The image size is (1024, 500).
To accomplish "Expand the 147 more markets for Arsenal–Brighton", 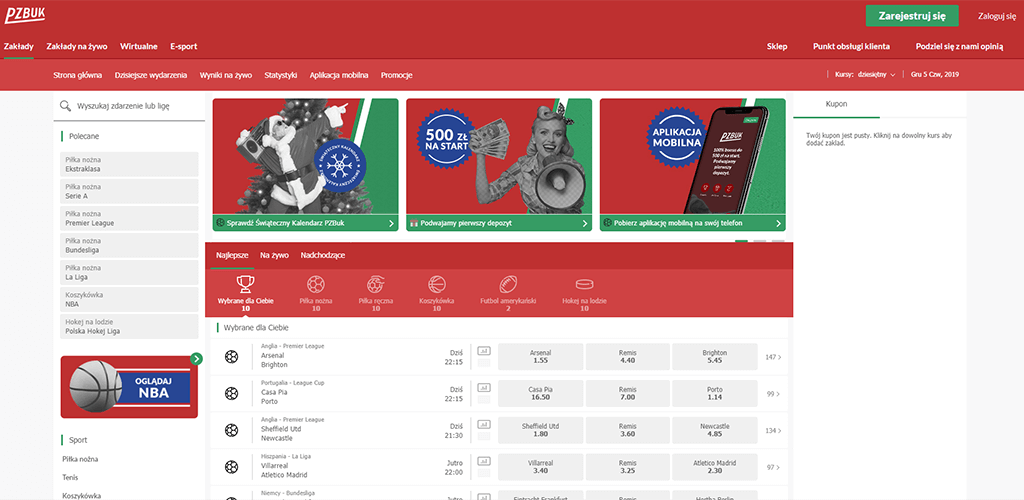I will click(772, 357).
